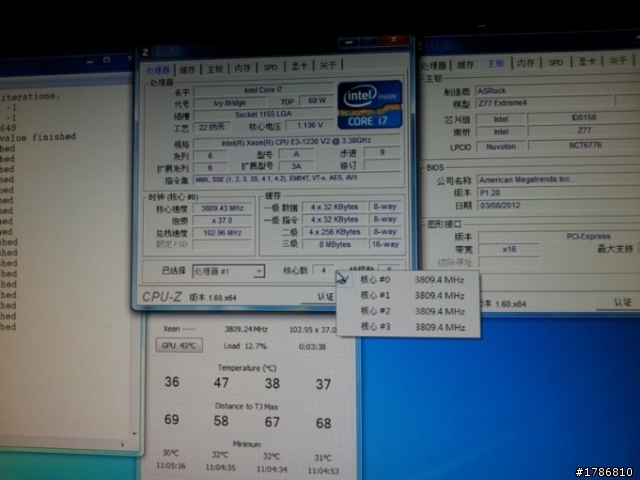Click the 1.136 V core voltage field
Screen dimensions: 640x480
[310, 125]
